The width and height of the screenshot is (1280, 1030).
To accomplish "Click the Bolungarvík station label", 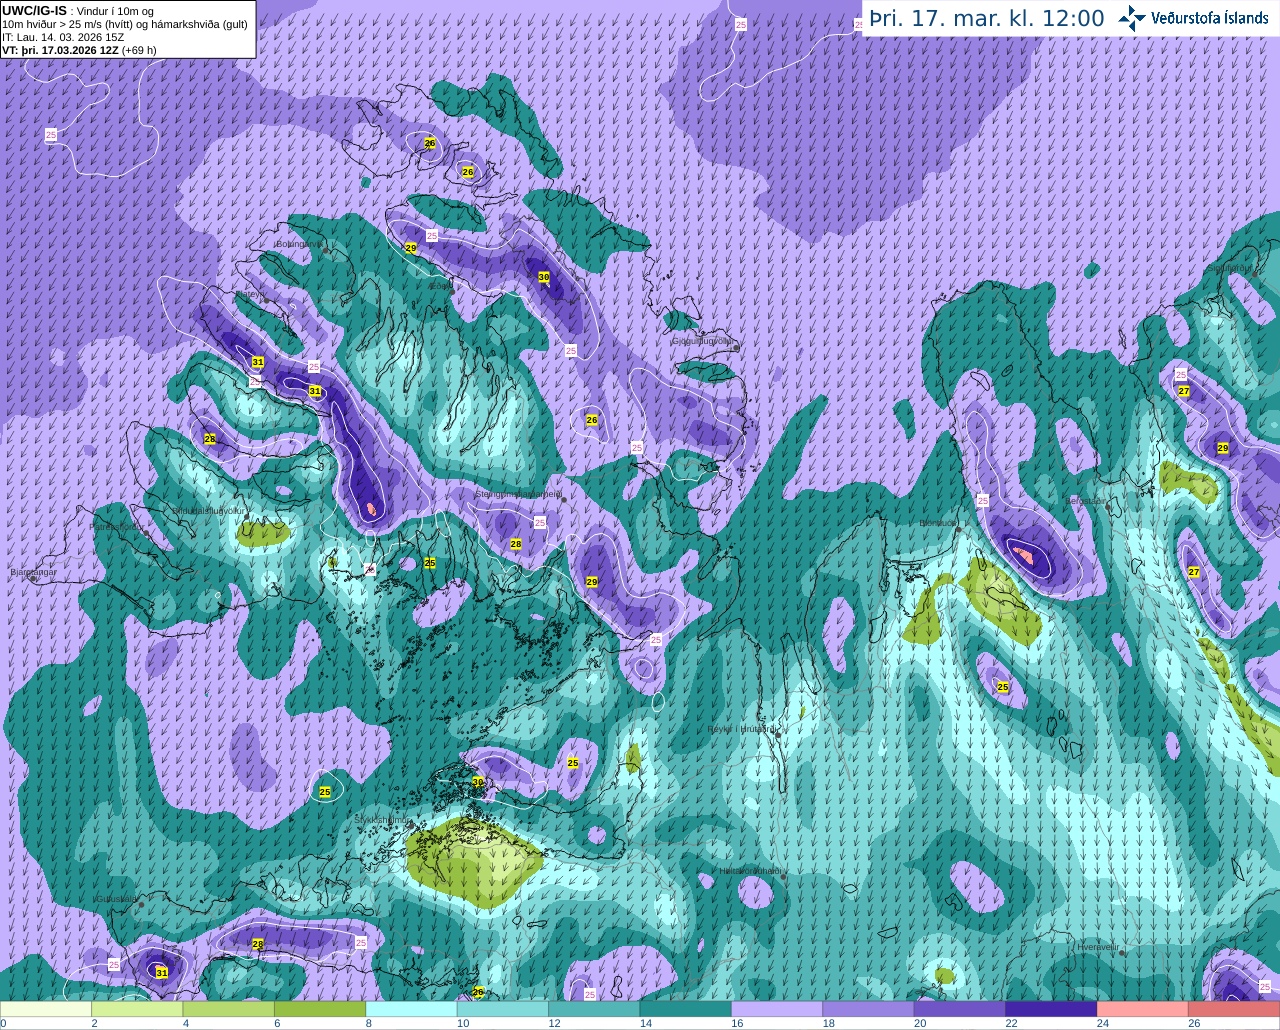I will click(x=298, y=243).
